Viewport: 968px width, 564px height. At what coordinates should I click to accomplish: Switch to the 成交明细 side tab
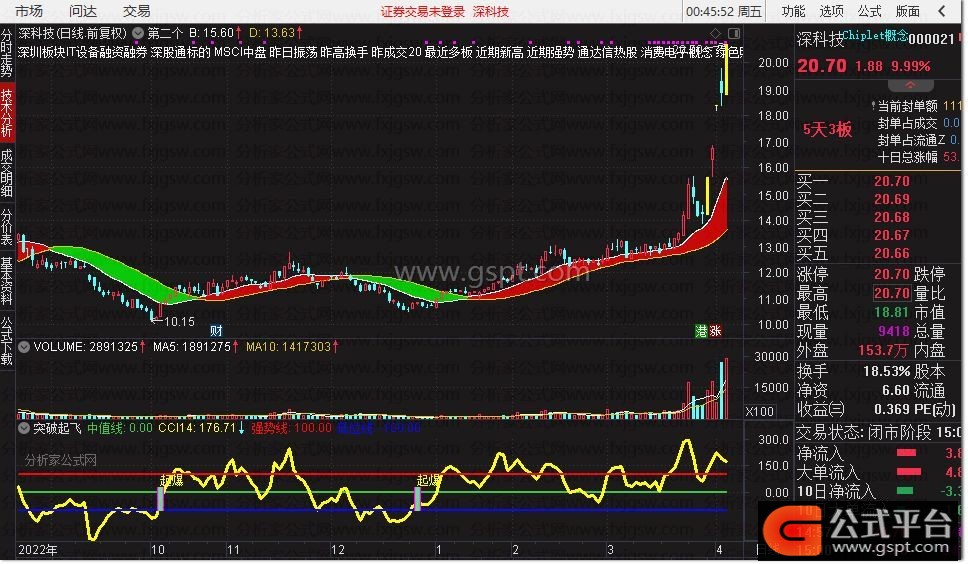(x=6, y=173)
